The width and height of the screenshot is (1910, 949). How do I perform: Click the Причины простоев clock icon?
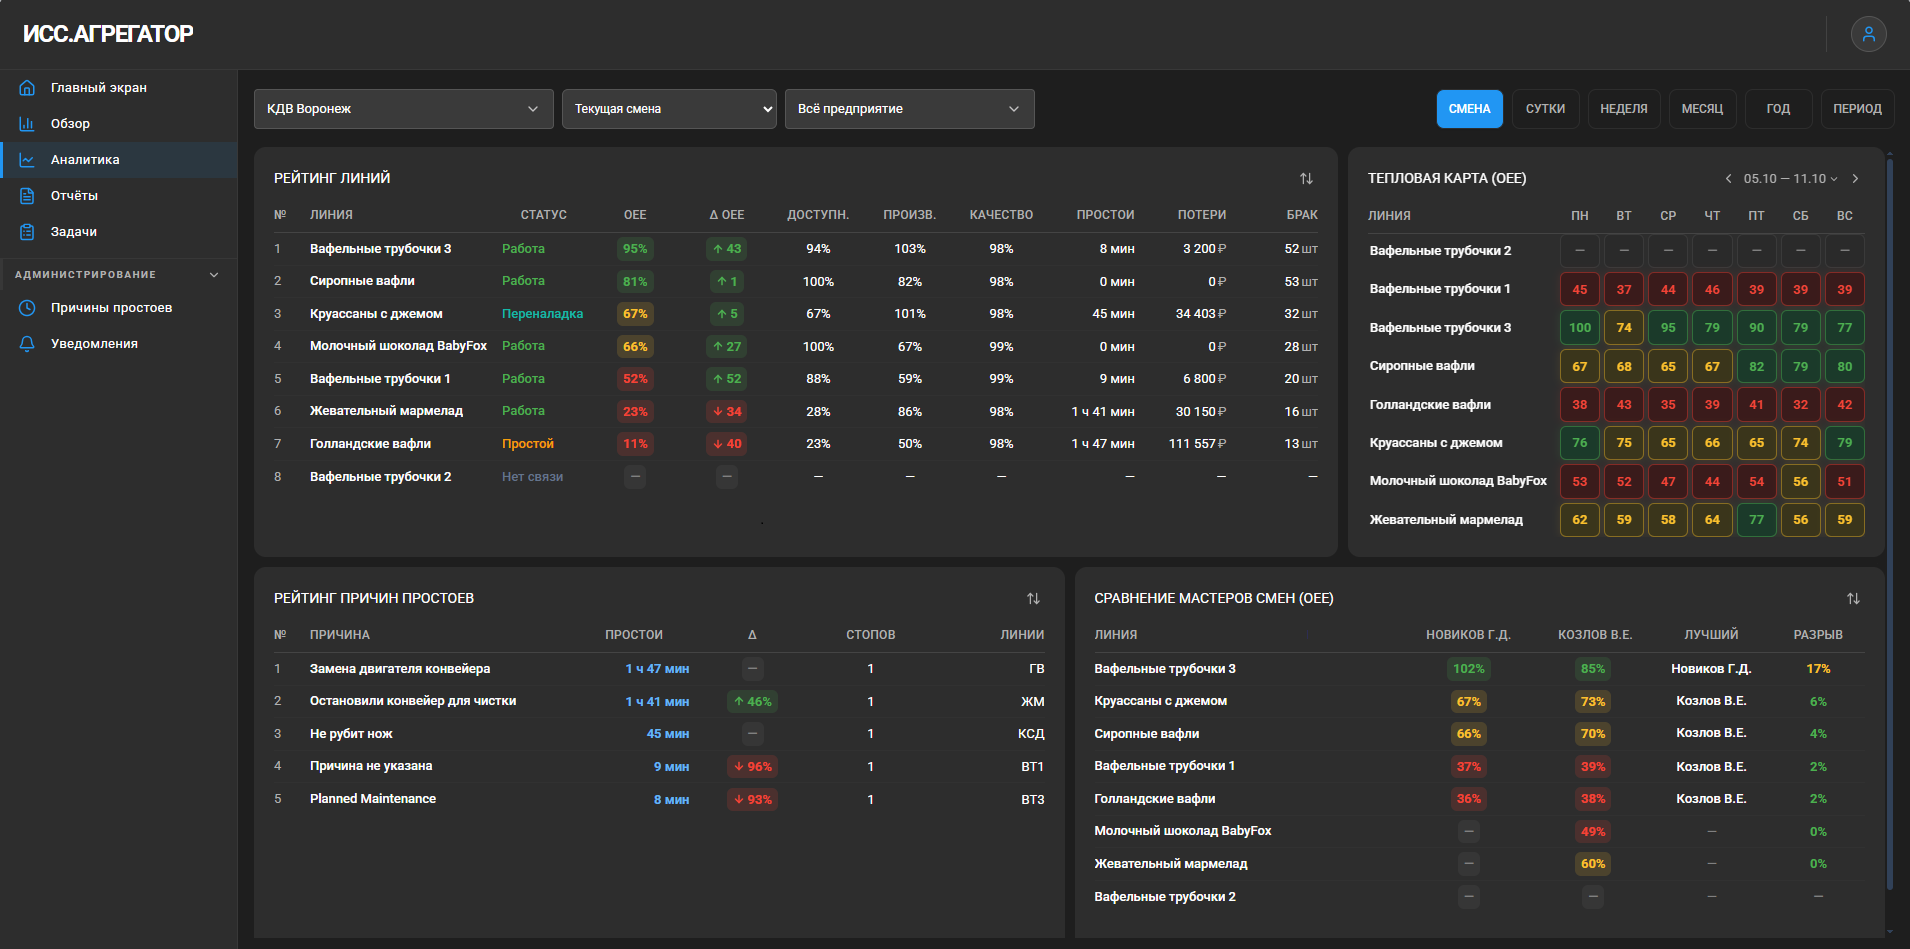27,308
